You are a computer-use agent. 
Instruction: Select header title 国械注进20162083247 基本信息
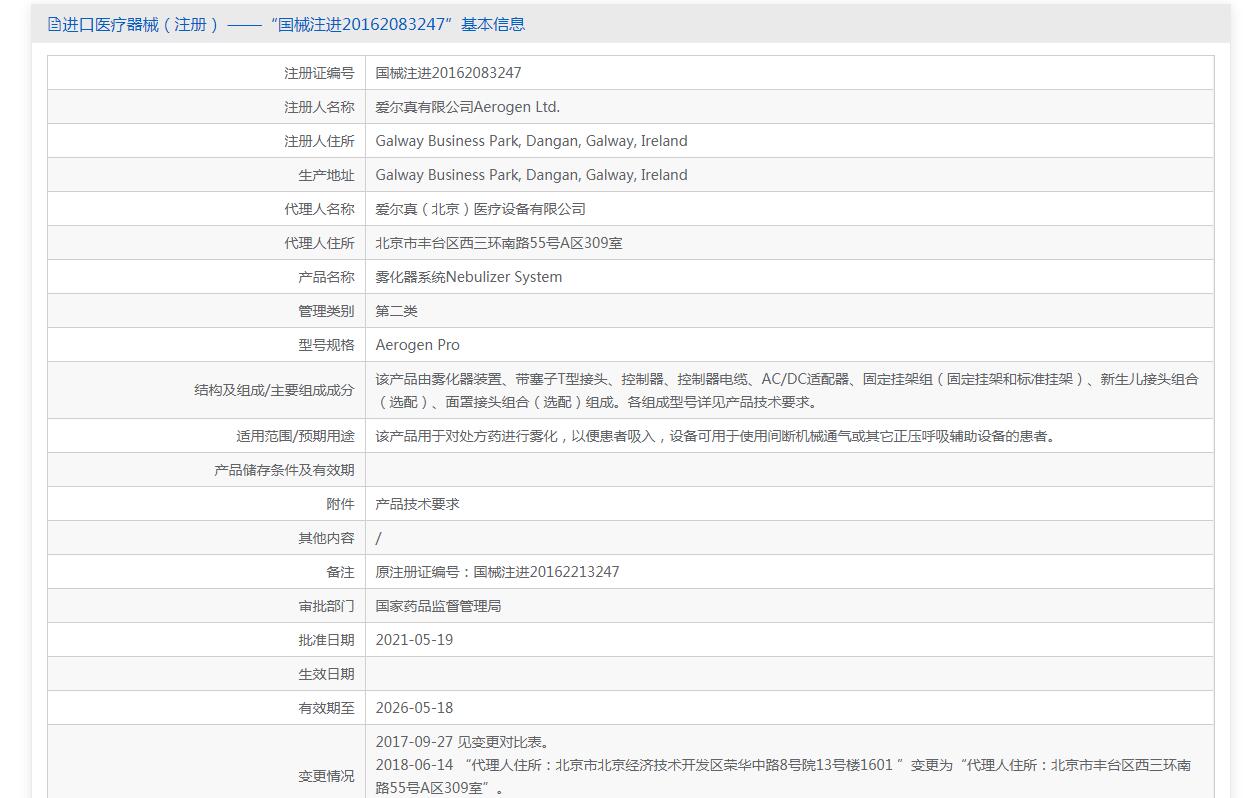[x=397, y=24]
